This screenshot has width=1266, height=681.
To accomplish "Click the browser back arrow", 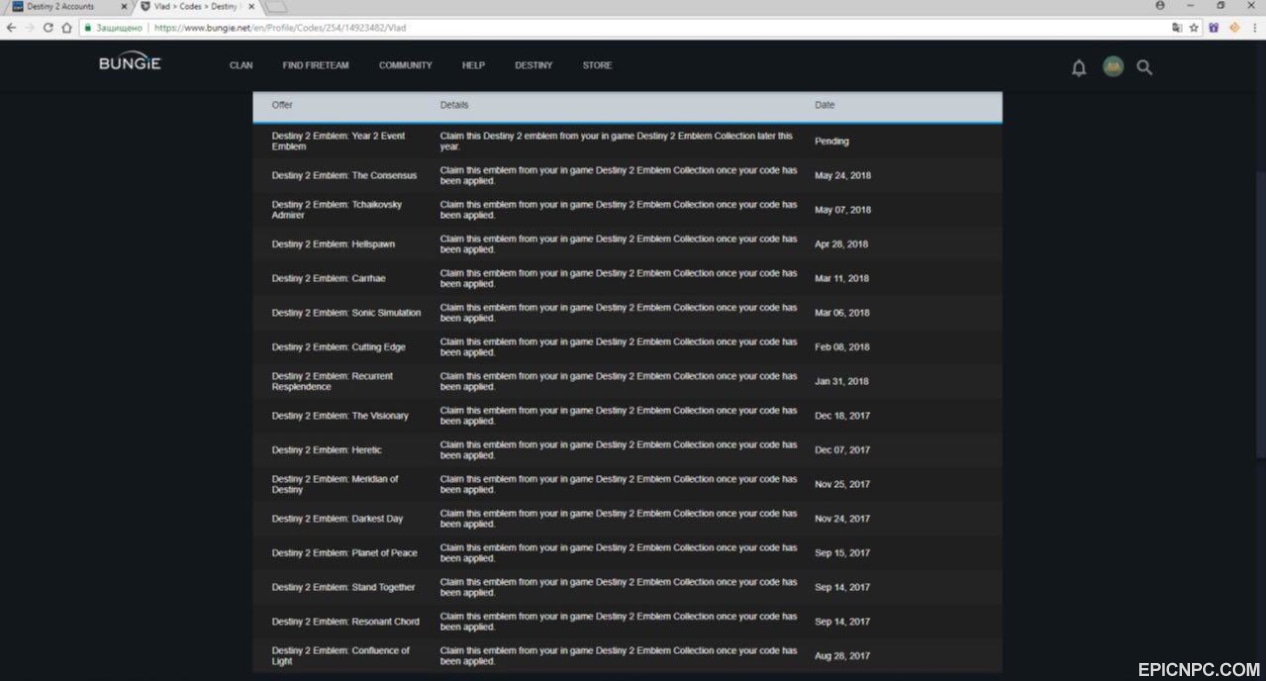I will tap(10, 28).
